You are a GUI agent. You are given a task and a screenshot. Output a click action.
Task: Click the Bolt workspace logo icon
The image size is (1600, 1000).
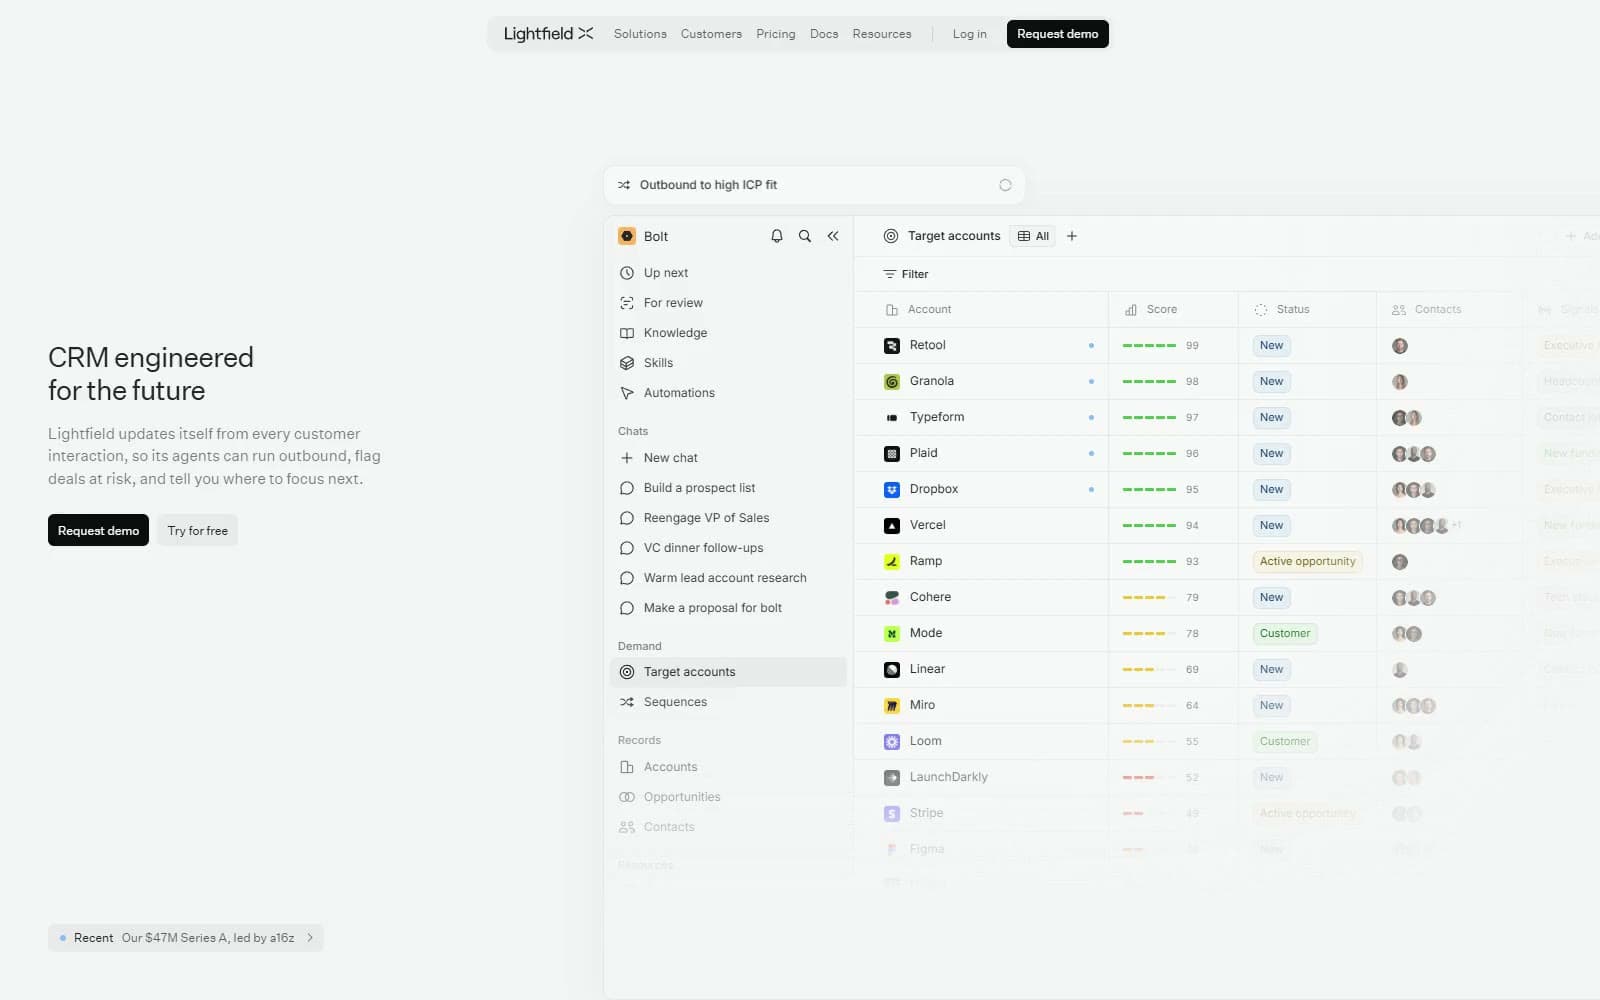pos(627,236)
